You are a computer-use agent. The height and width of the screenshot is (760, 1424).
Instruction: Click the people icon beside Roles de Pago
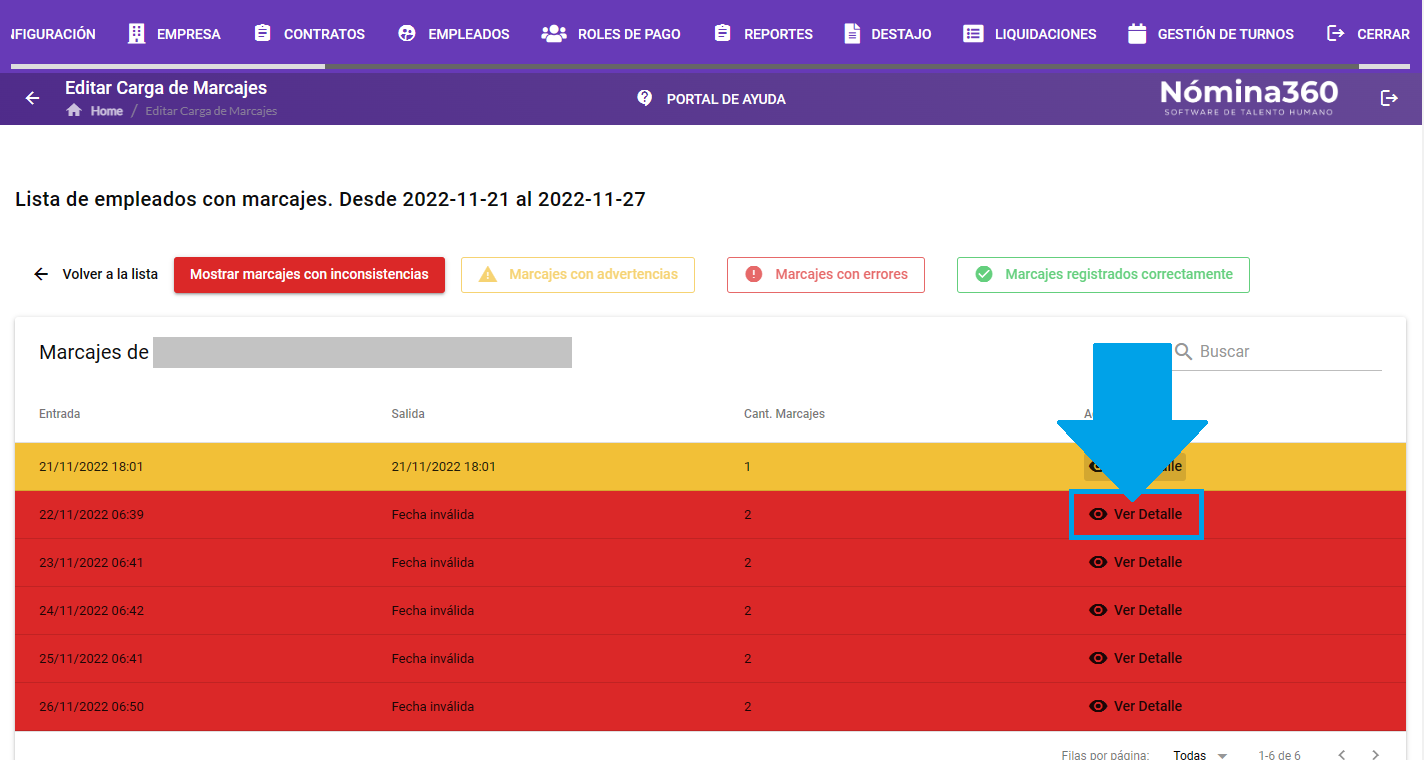pyautogui.click(x=554, y=34)
